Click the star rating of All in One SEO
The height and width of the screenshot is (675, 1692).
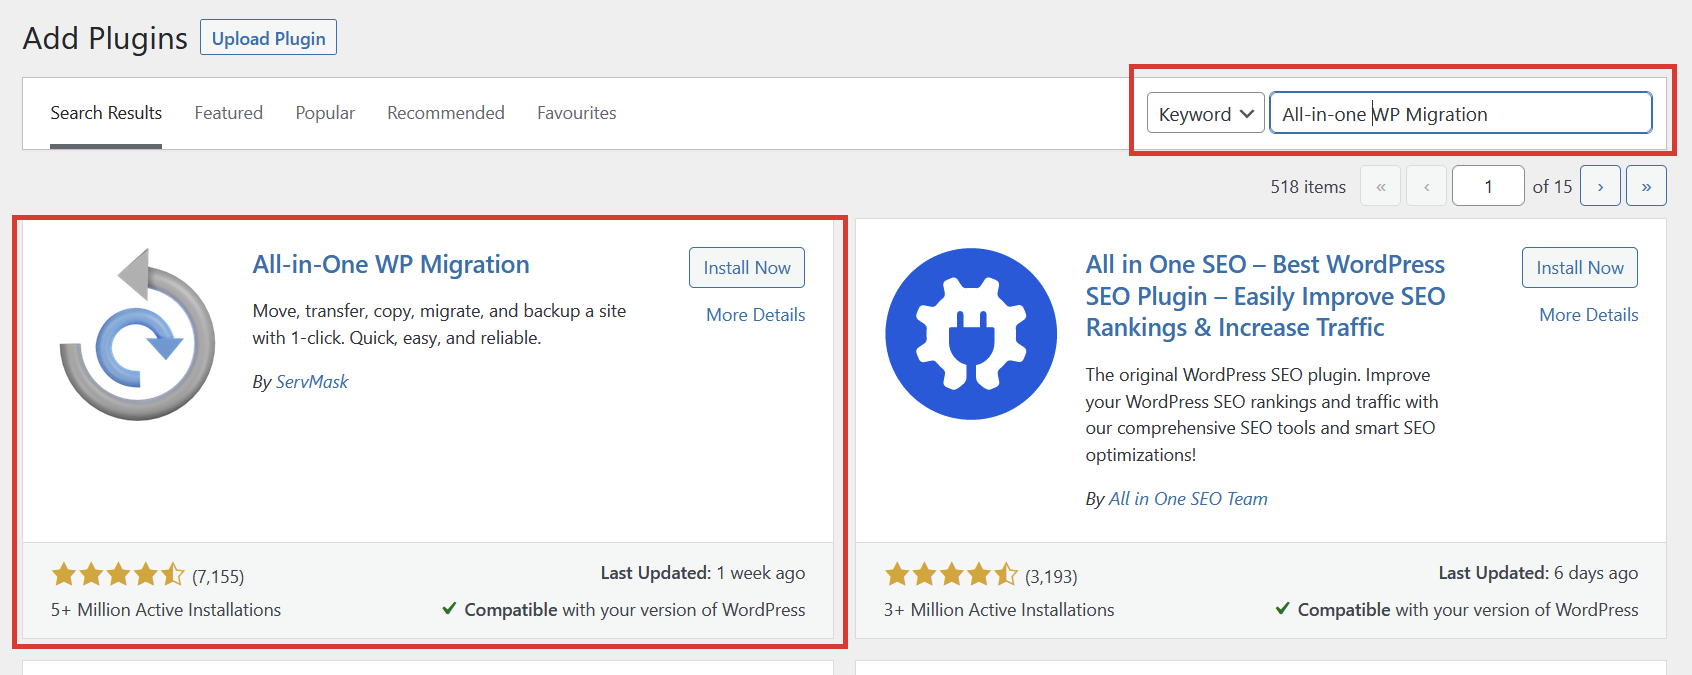coord(951,574)
